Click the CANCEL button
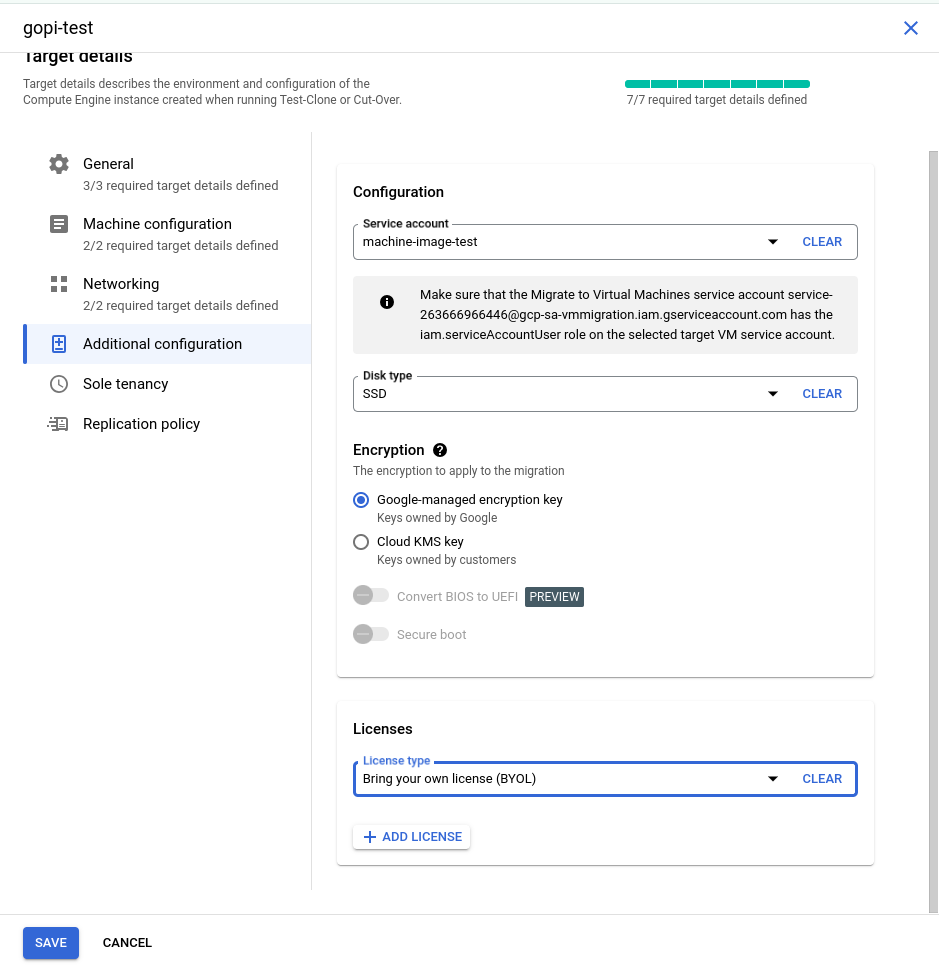This screenshot has width=939, height=968. pyautogui.click(x=127, y=943)
